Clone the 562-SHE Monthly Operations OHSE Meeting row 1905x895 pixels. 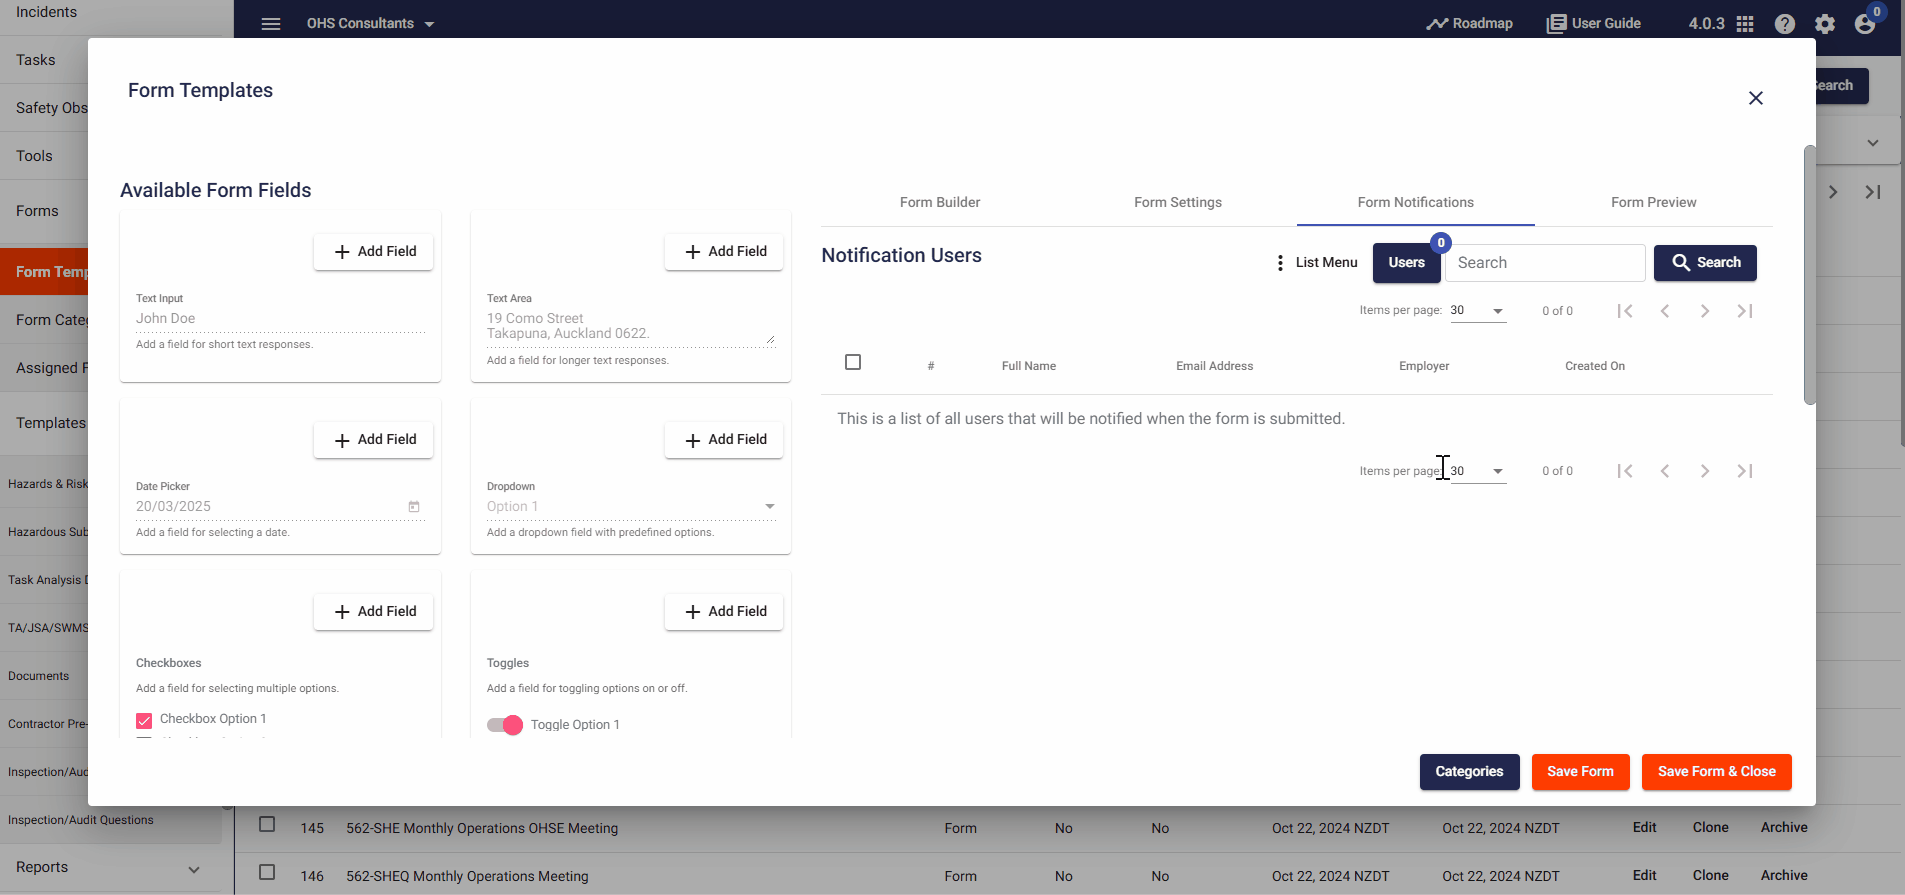[1711, 828]
